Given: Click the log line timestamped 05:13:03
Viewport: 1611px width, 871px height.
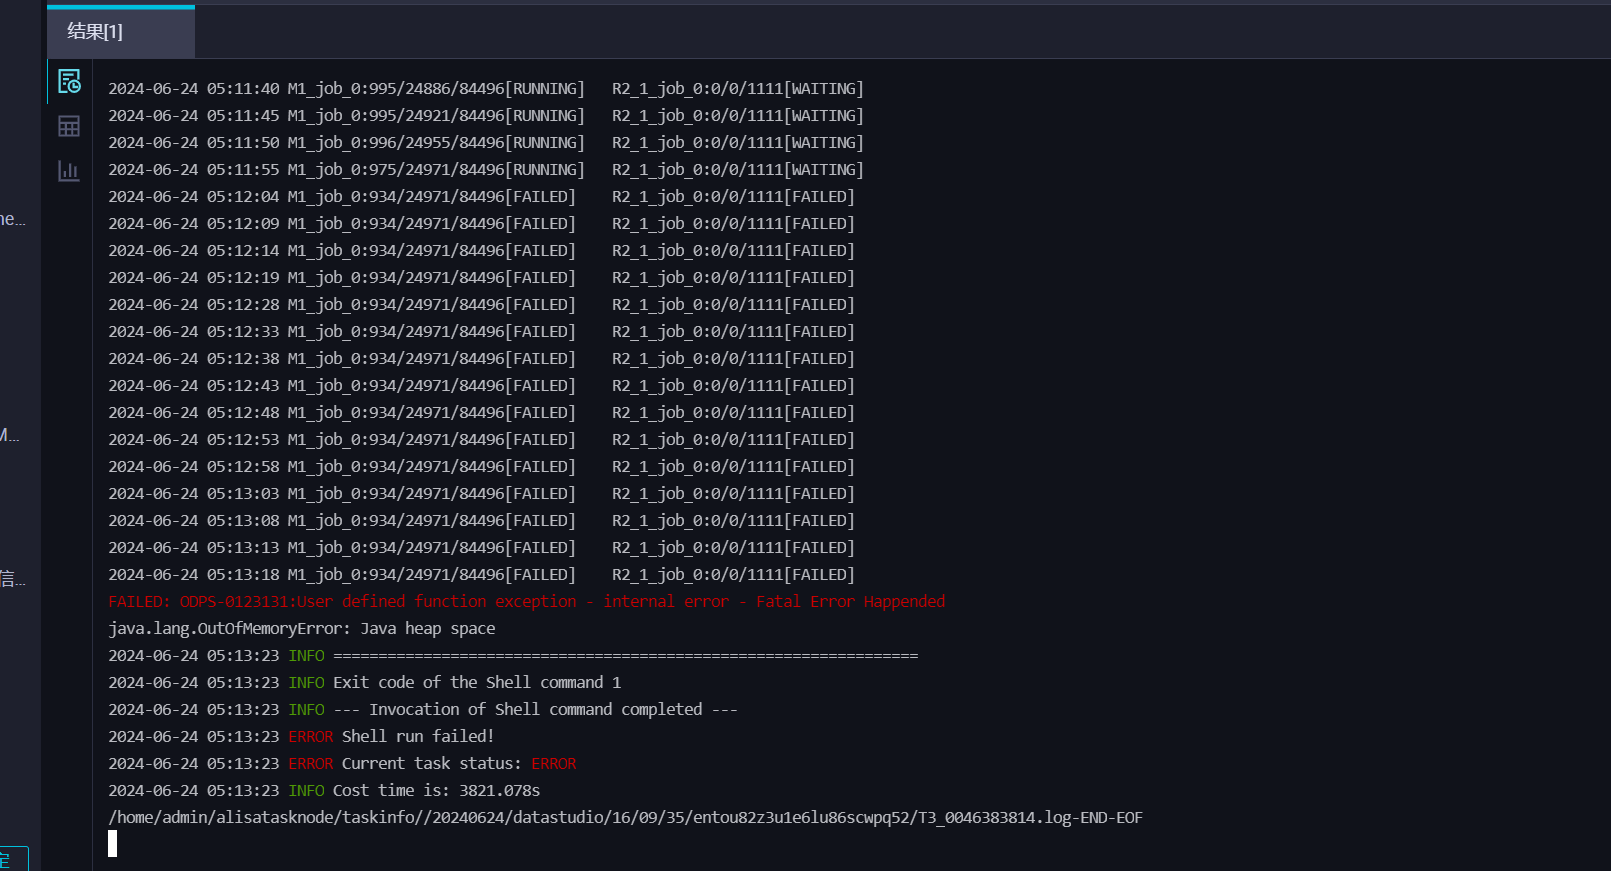Looking at the screenshot, I should tap(481, 494).
